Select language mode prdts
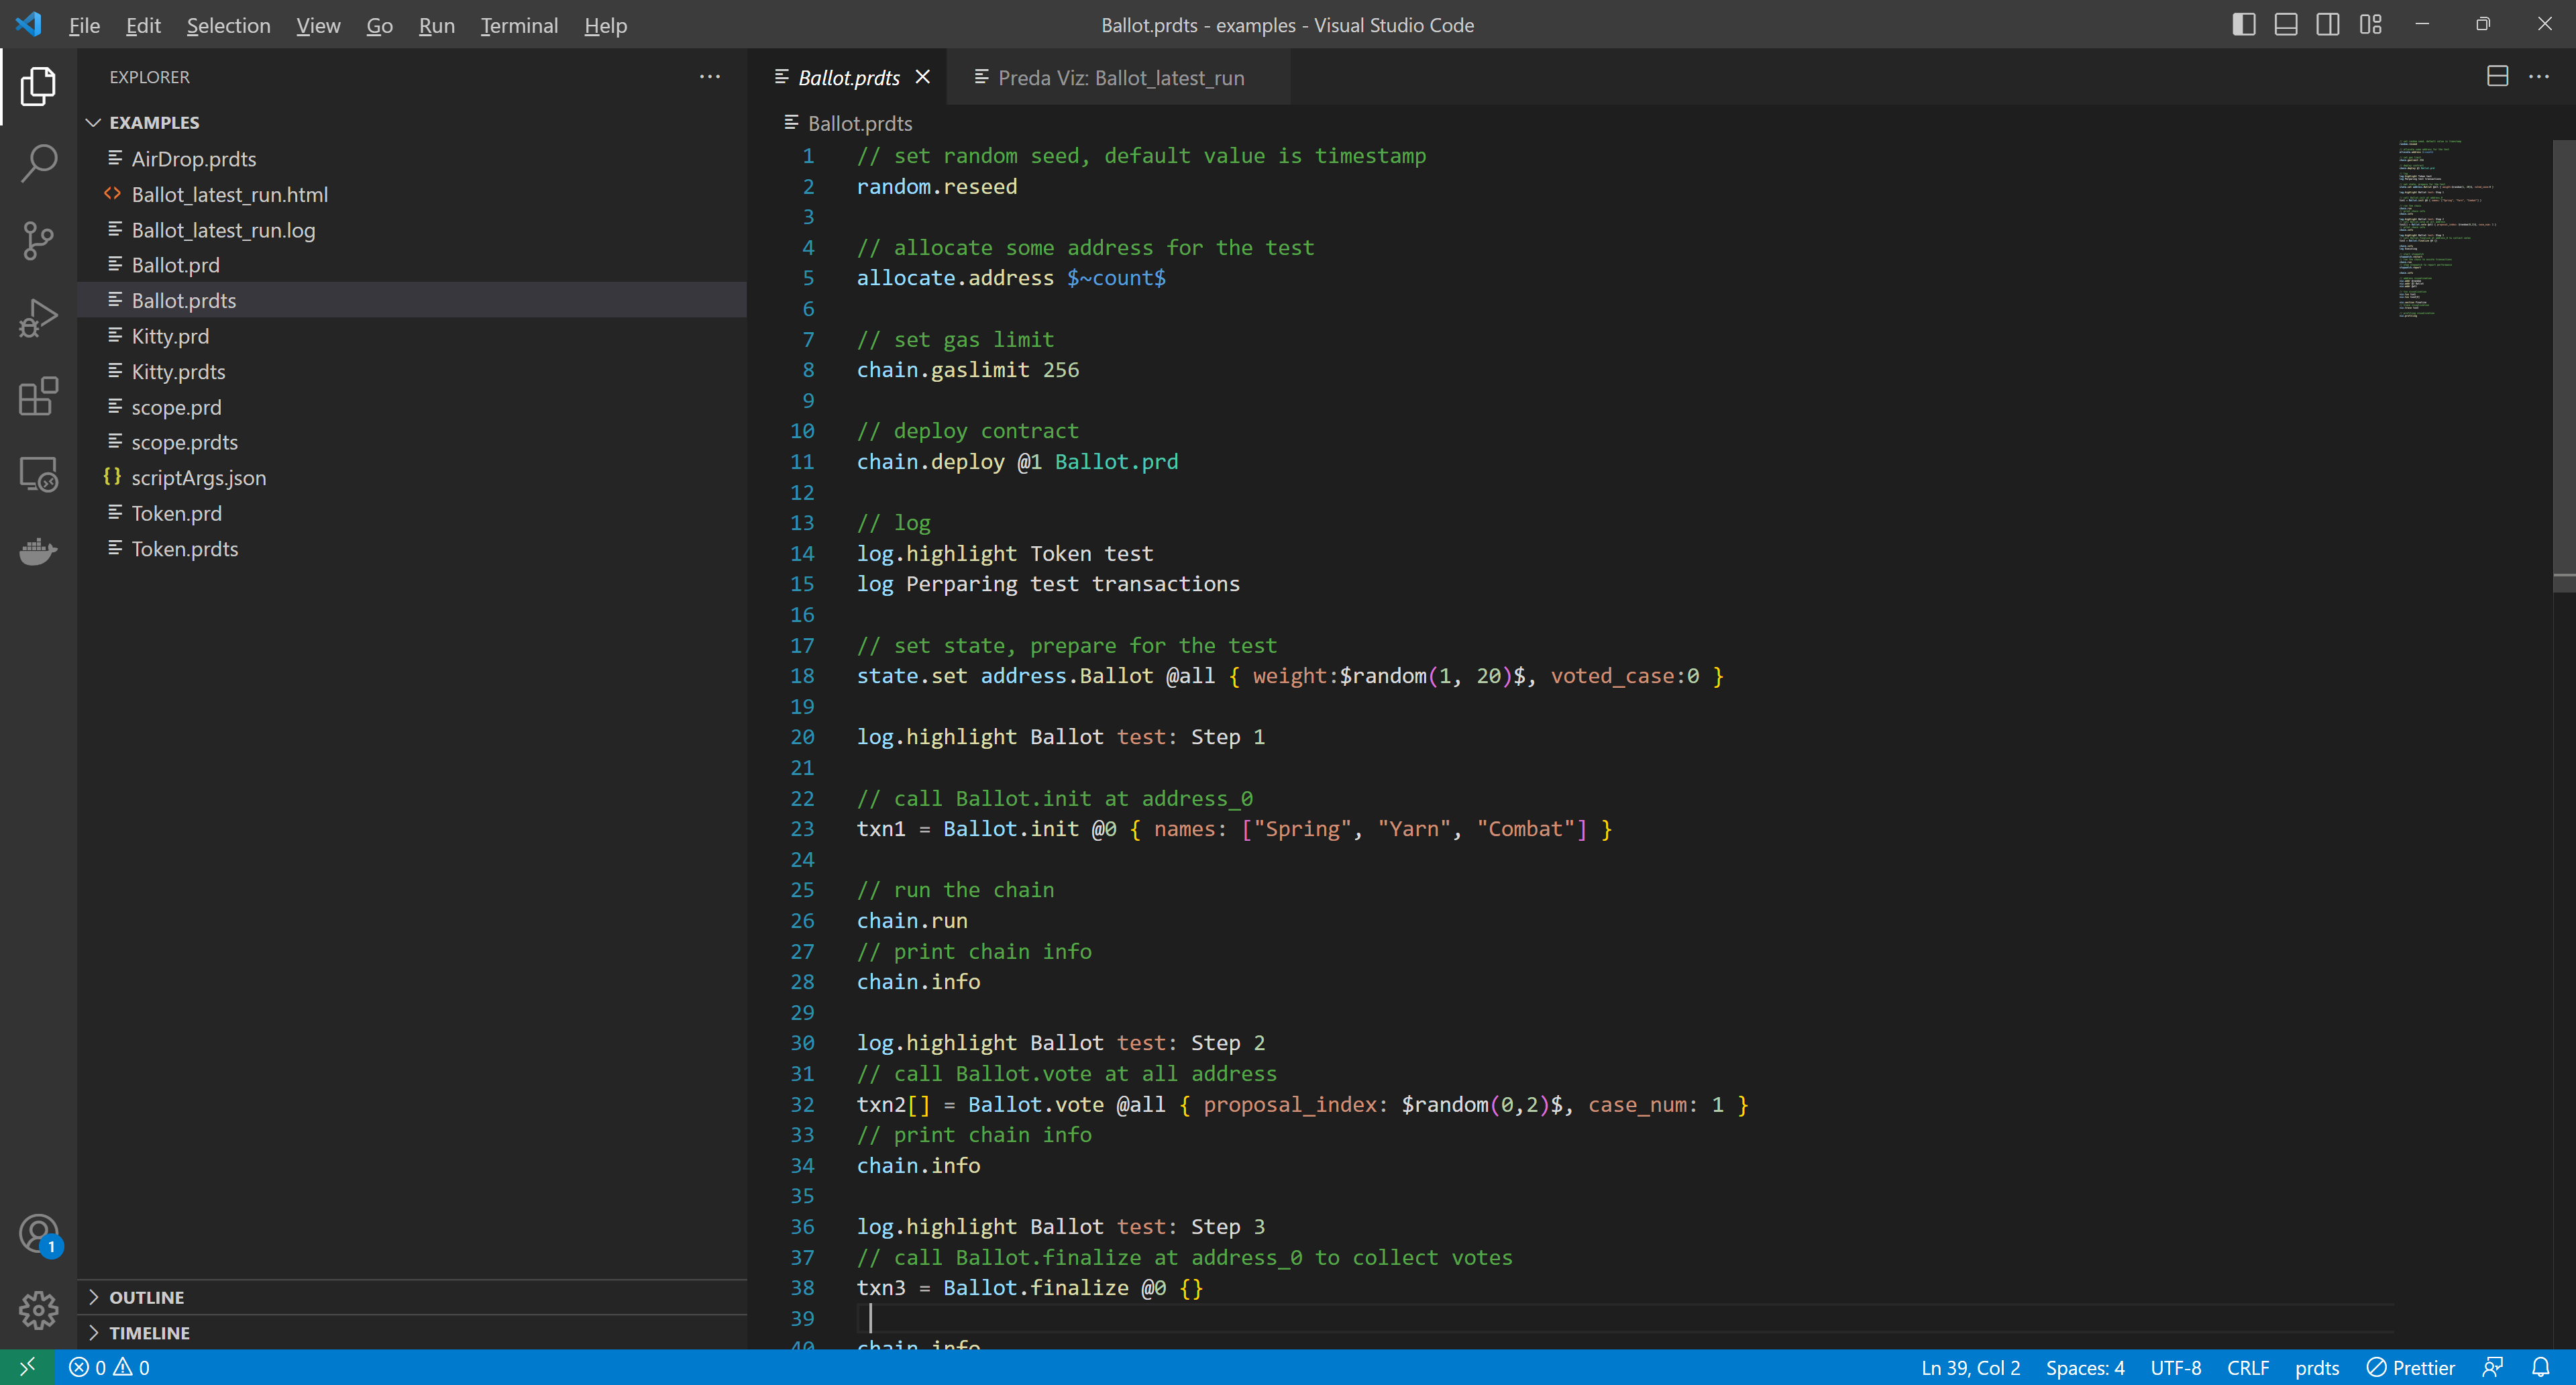Screen dimensions: 2576x1385 click(x=2316, y=1367)
